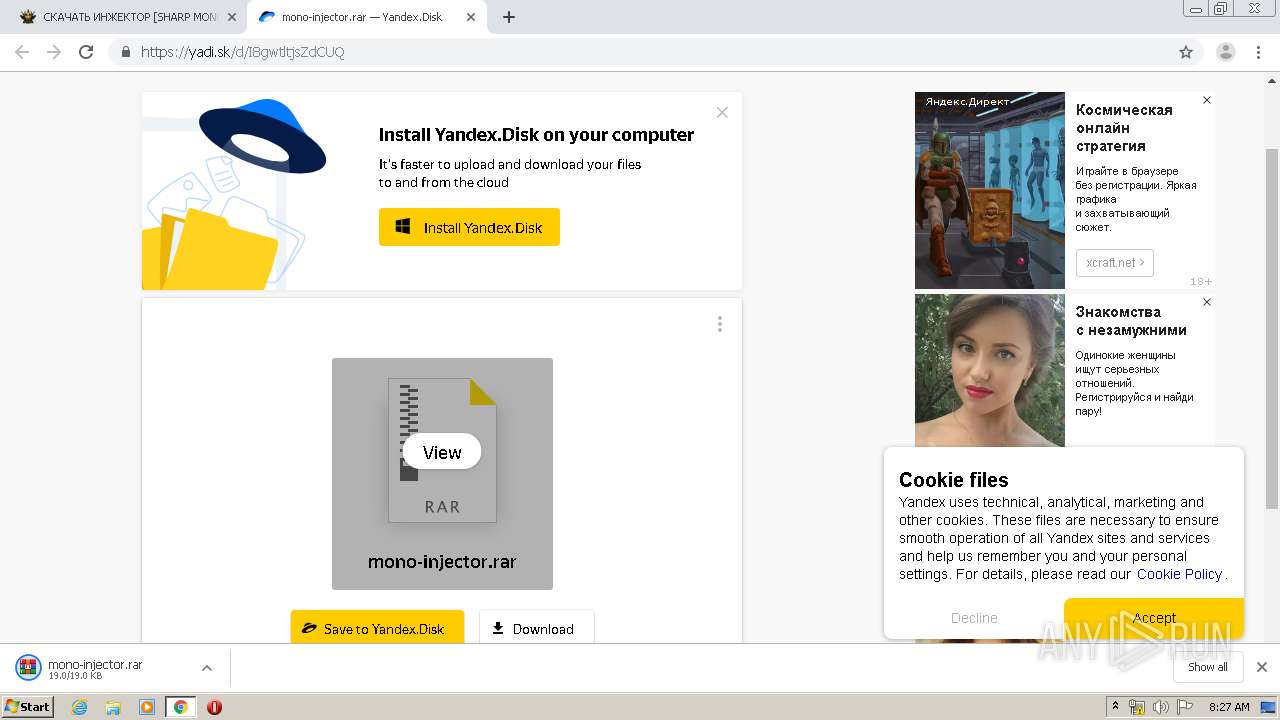The width and height of the screenshot is (1280, 720).
Task: View site lock information
Action: [126, 52]
